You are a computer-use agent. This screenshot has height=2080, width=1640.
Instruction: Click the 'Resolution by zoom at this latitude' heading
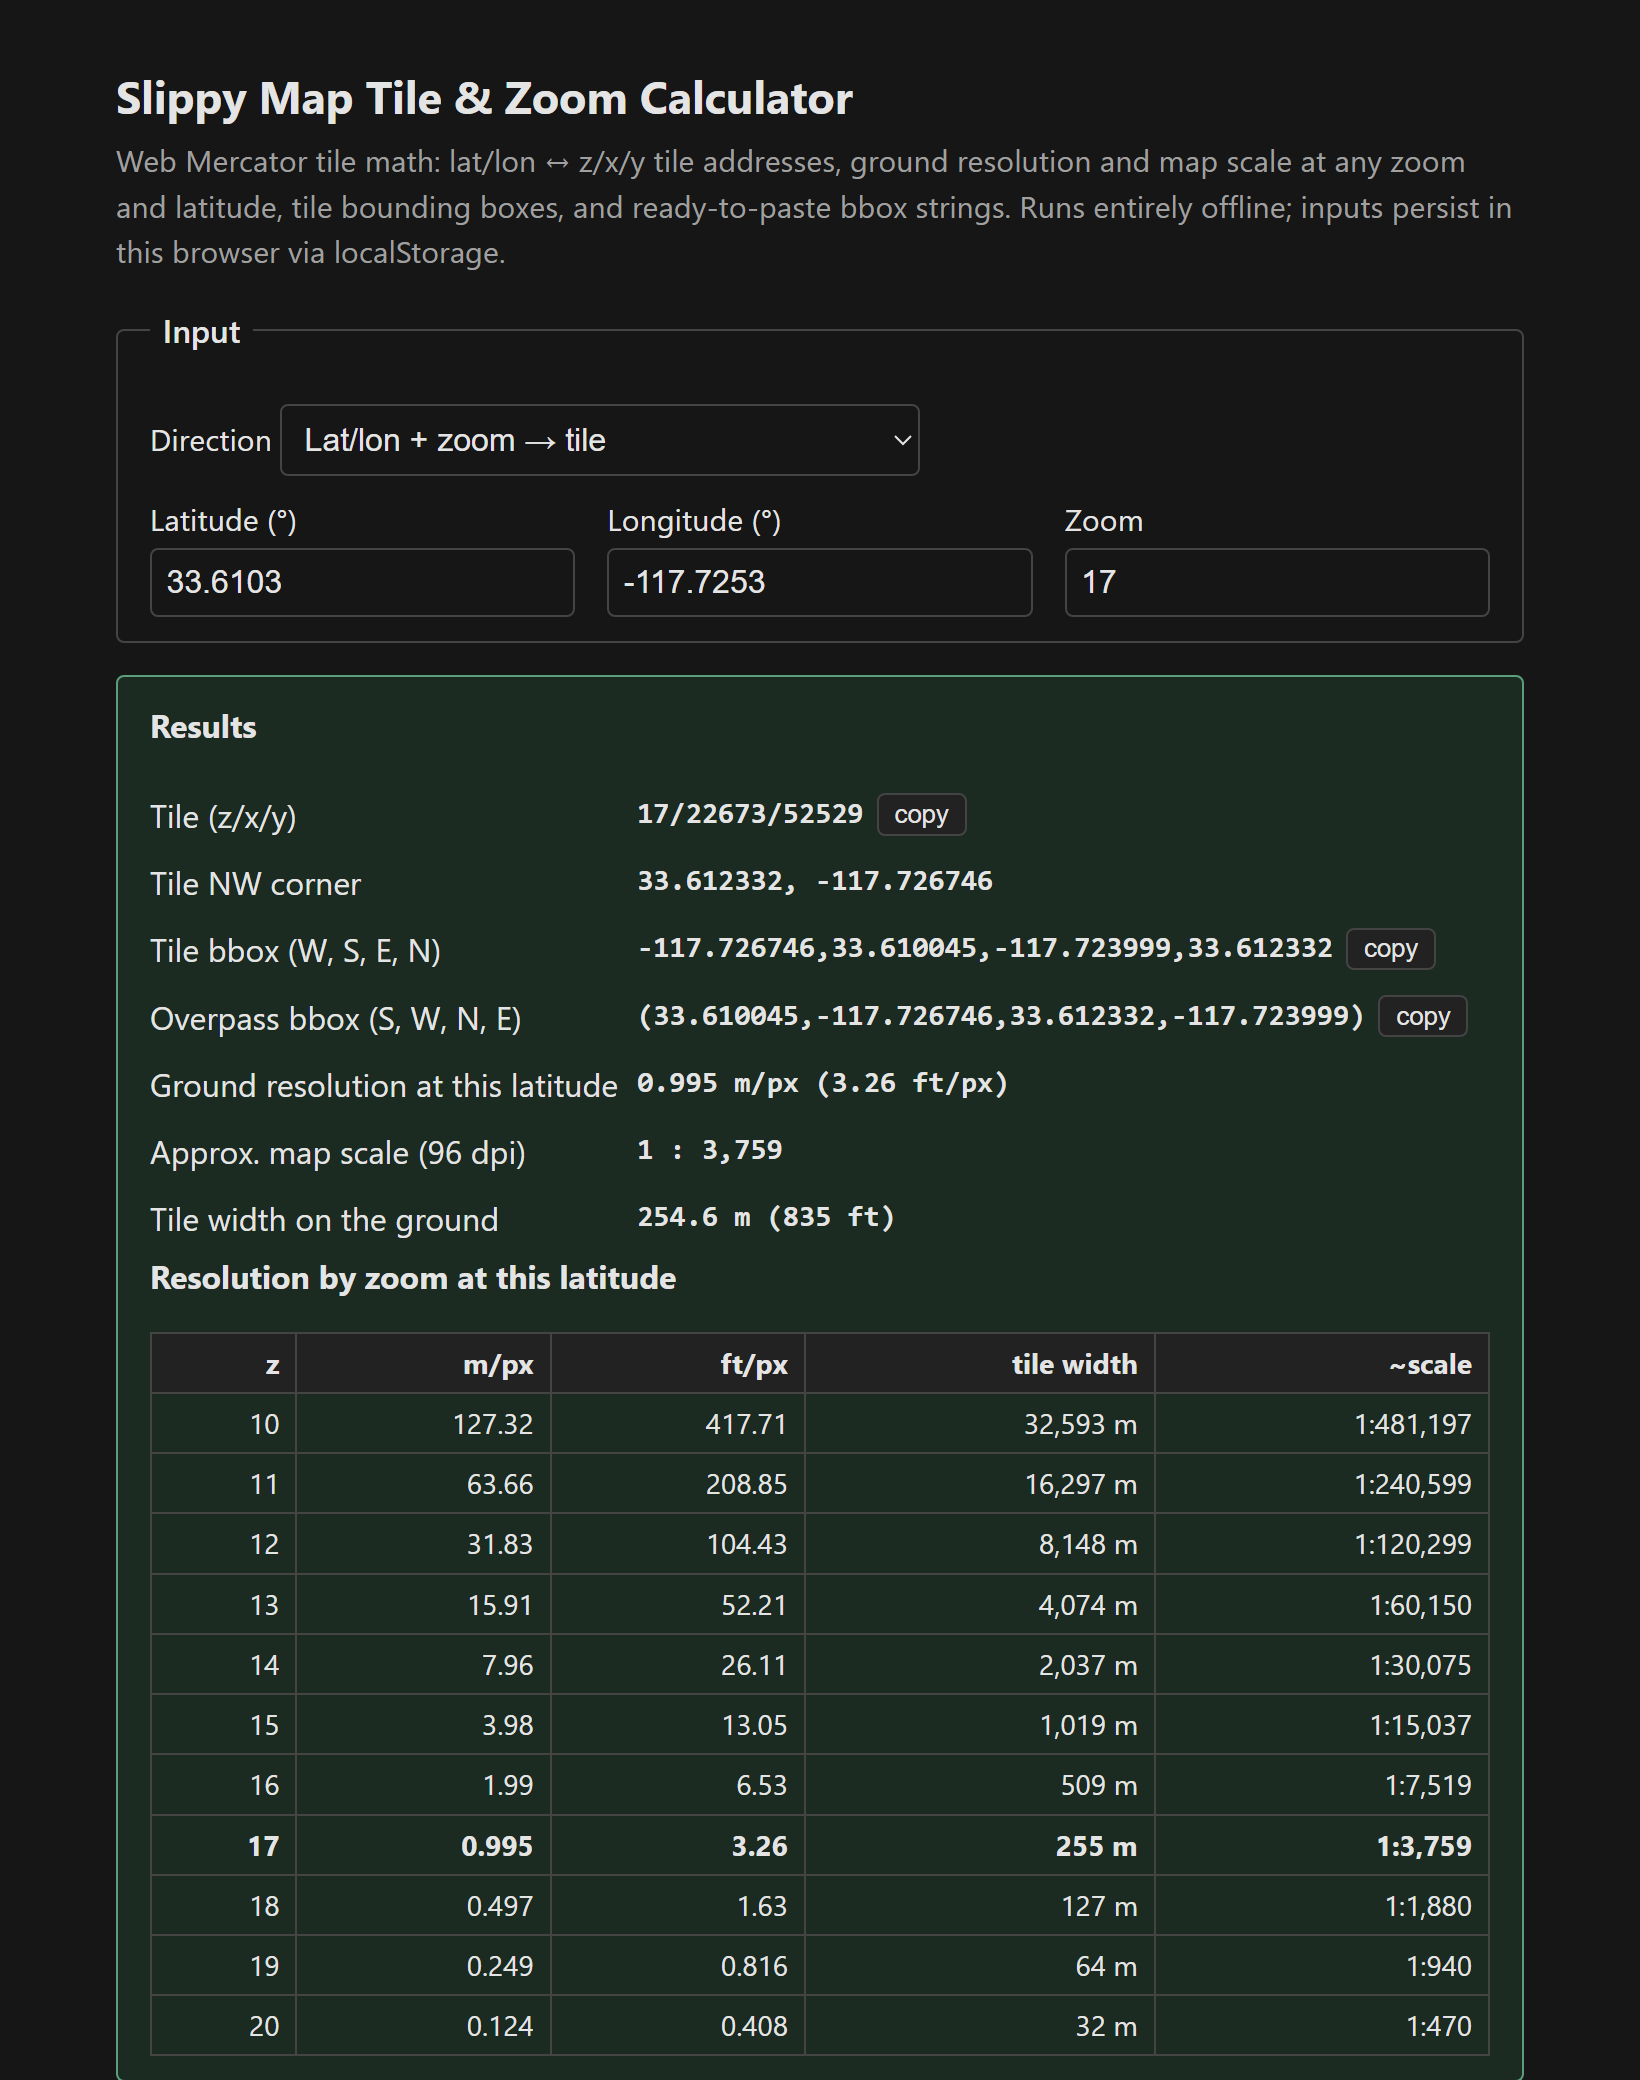coord(413,1278)
